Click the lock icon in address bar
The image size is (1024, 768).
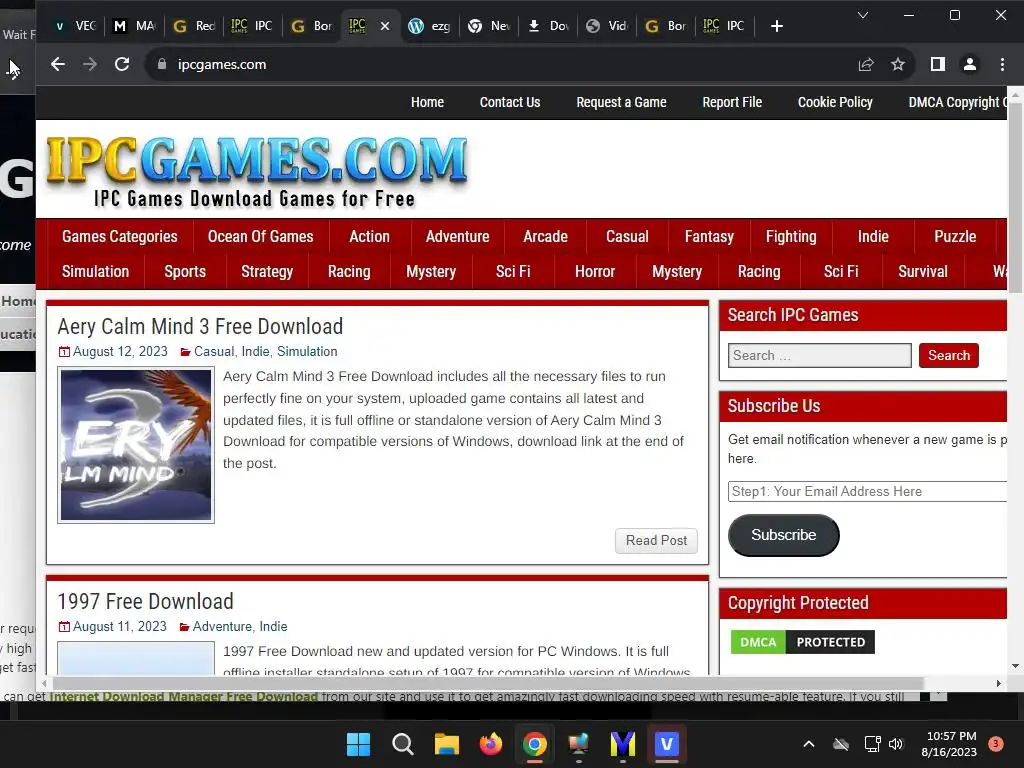point(162,64)
